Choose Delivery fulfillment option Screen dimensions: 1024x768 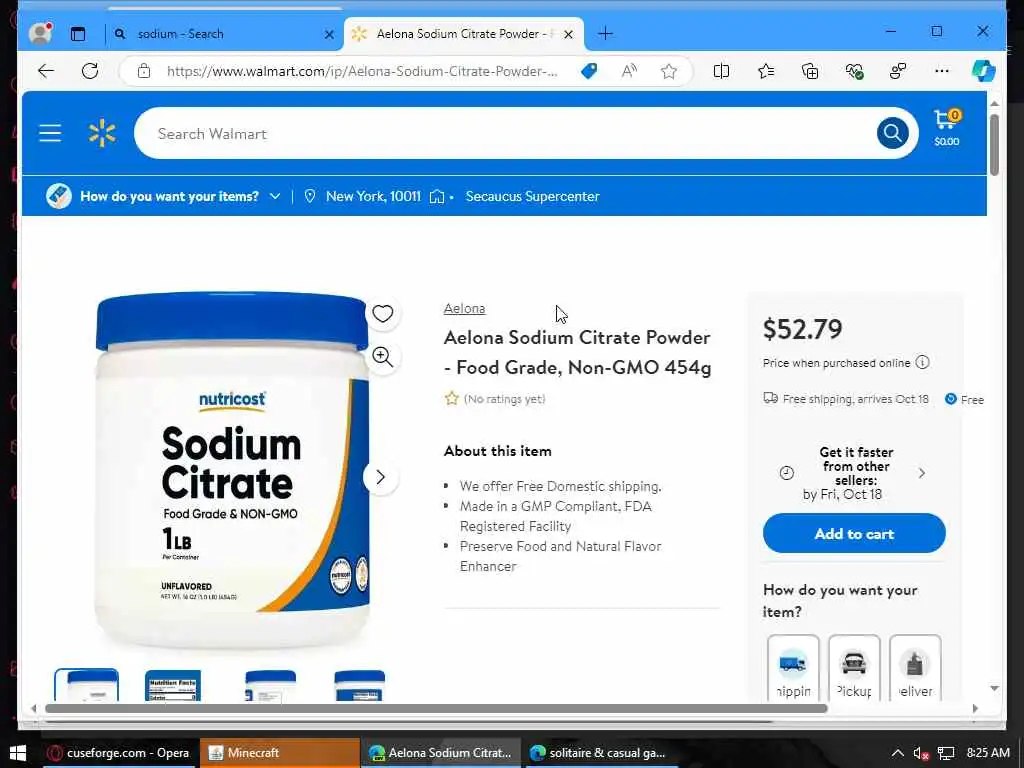tap(915, 667)
